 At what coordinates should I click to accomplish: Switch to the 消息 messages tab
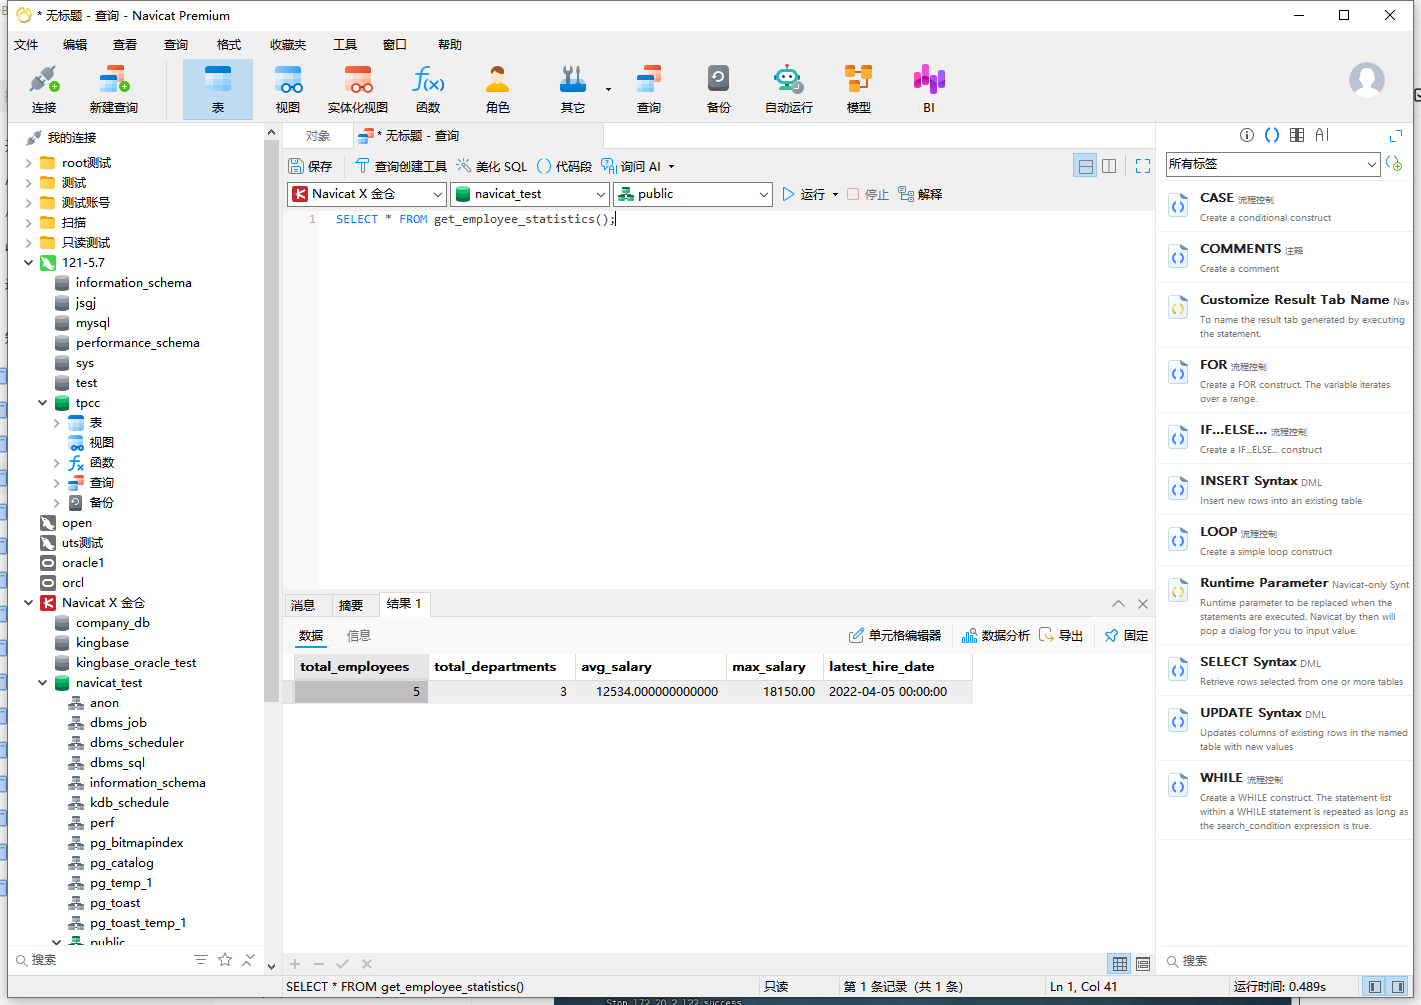303,605
